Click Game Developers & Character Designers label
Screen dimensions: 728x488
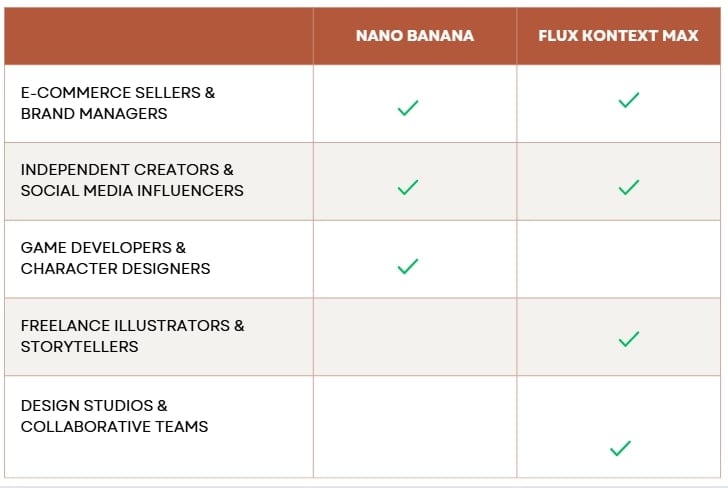[115, 258]
